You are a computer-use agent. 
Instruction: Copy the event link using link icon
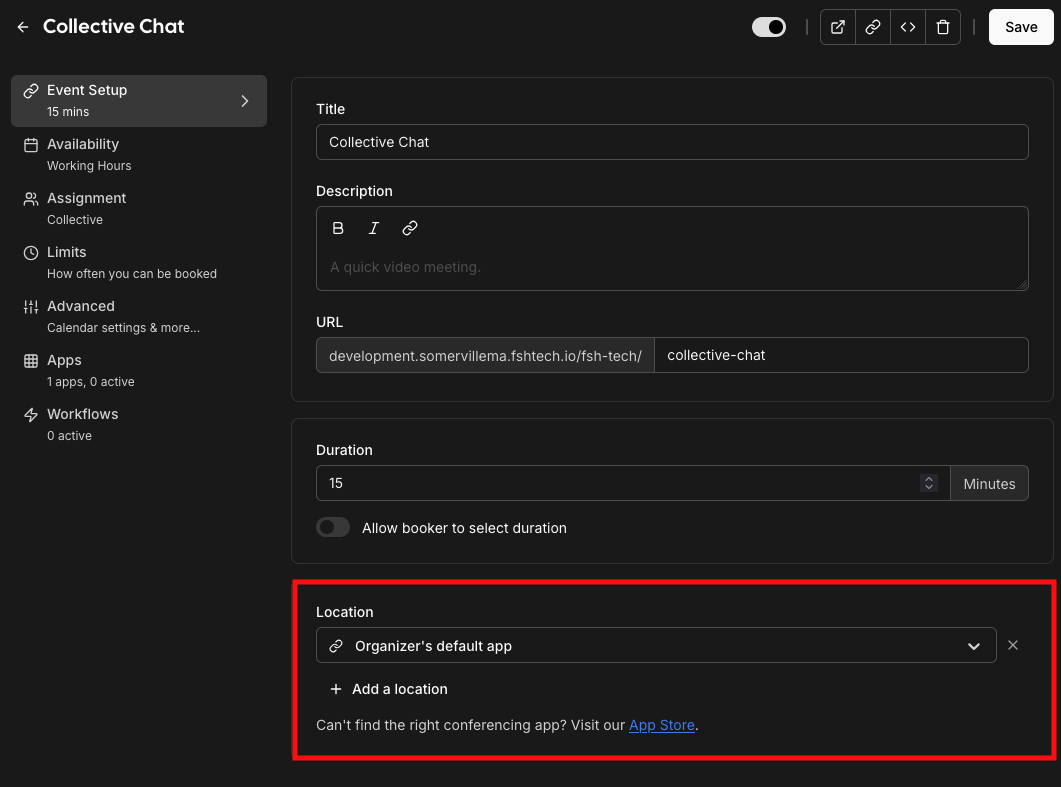(873, 27)
